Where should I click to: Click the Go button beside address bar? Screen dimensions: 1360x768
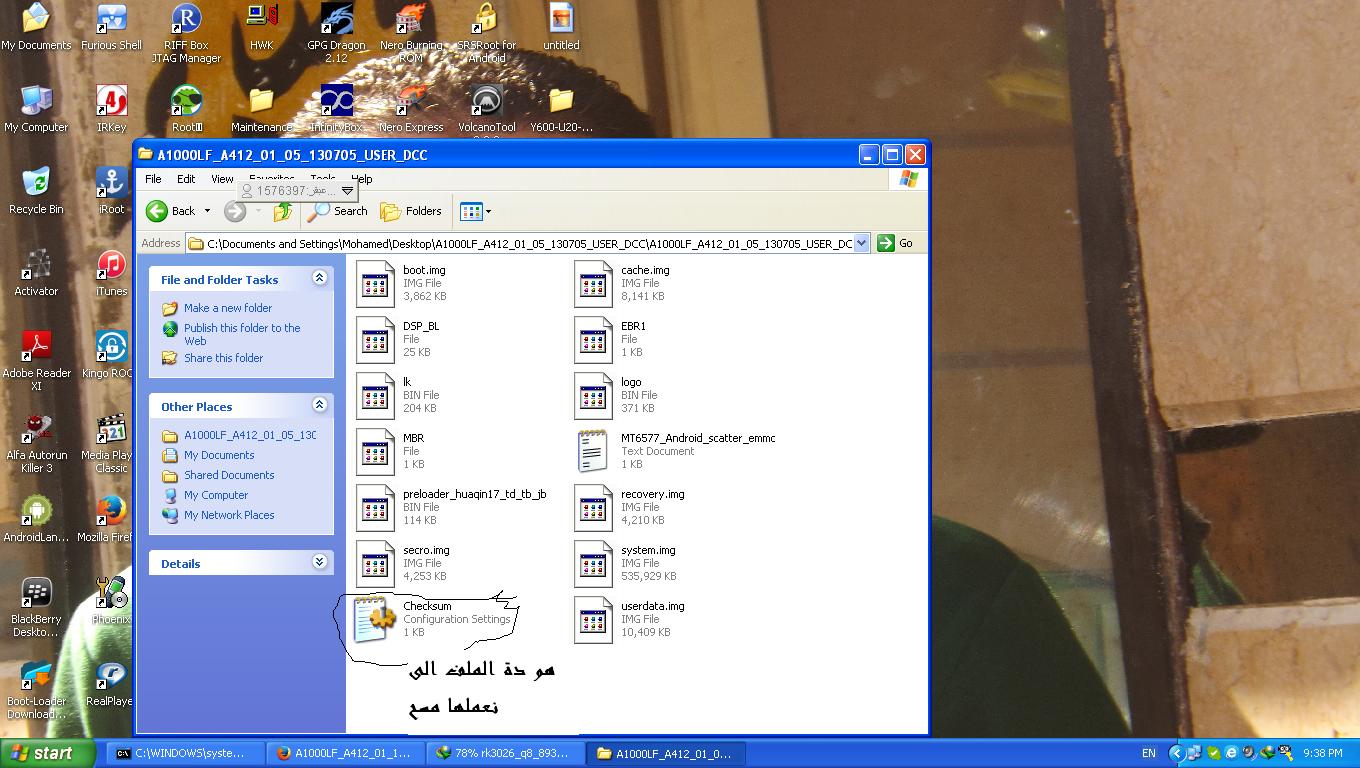pos(895,243)
